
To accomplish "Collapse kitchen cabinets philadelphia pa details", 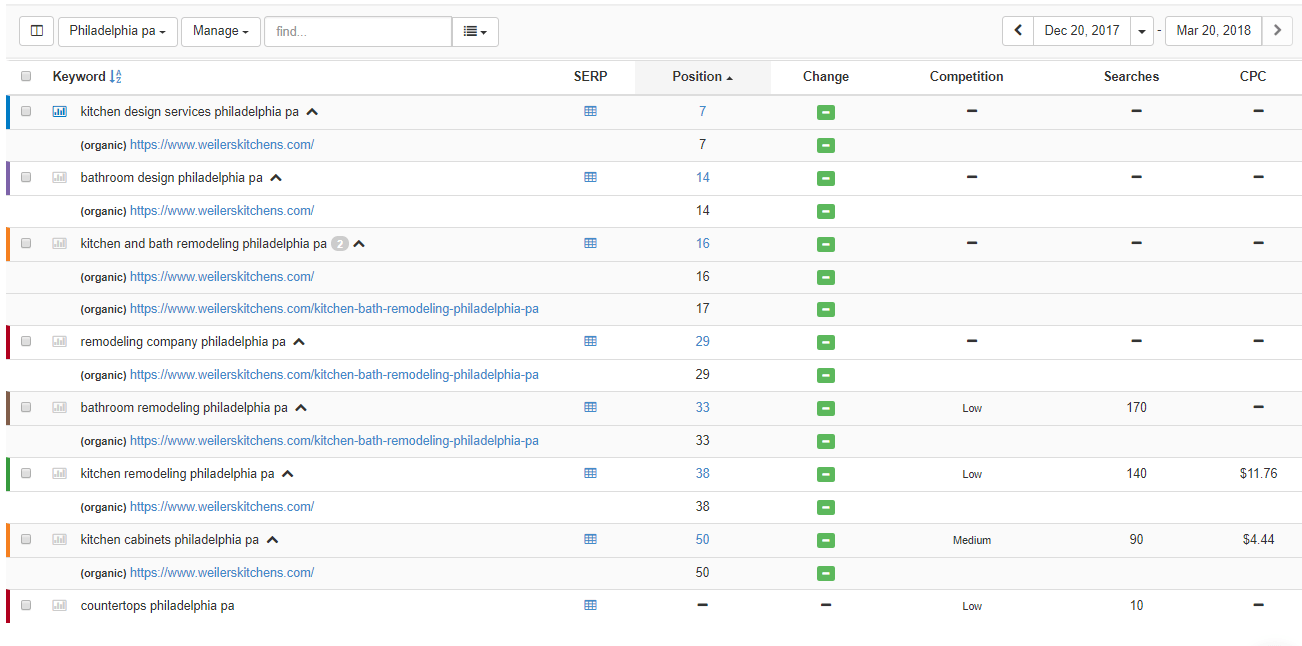I will pyautogui.click(x=272, y=540).
